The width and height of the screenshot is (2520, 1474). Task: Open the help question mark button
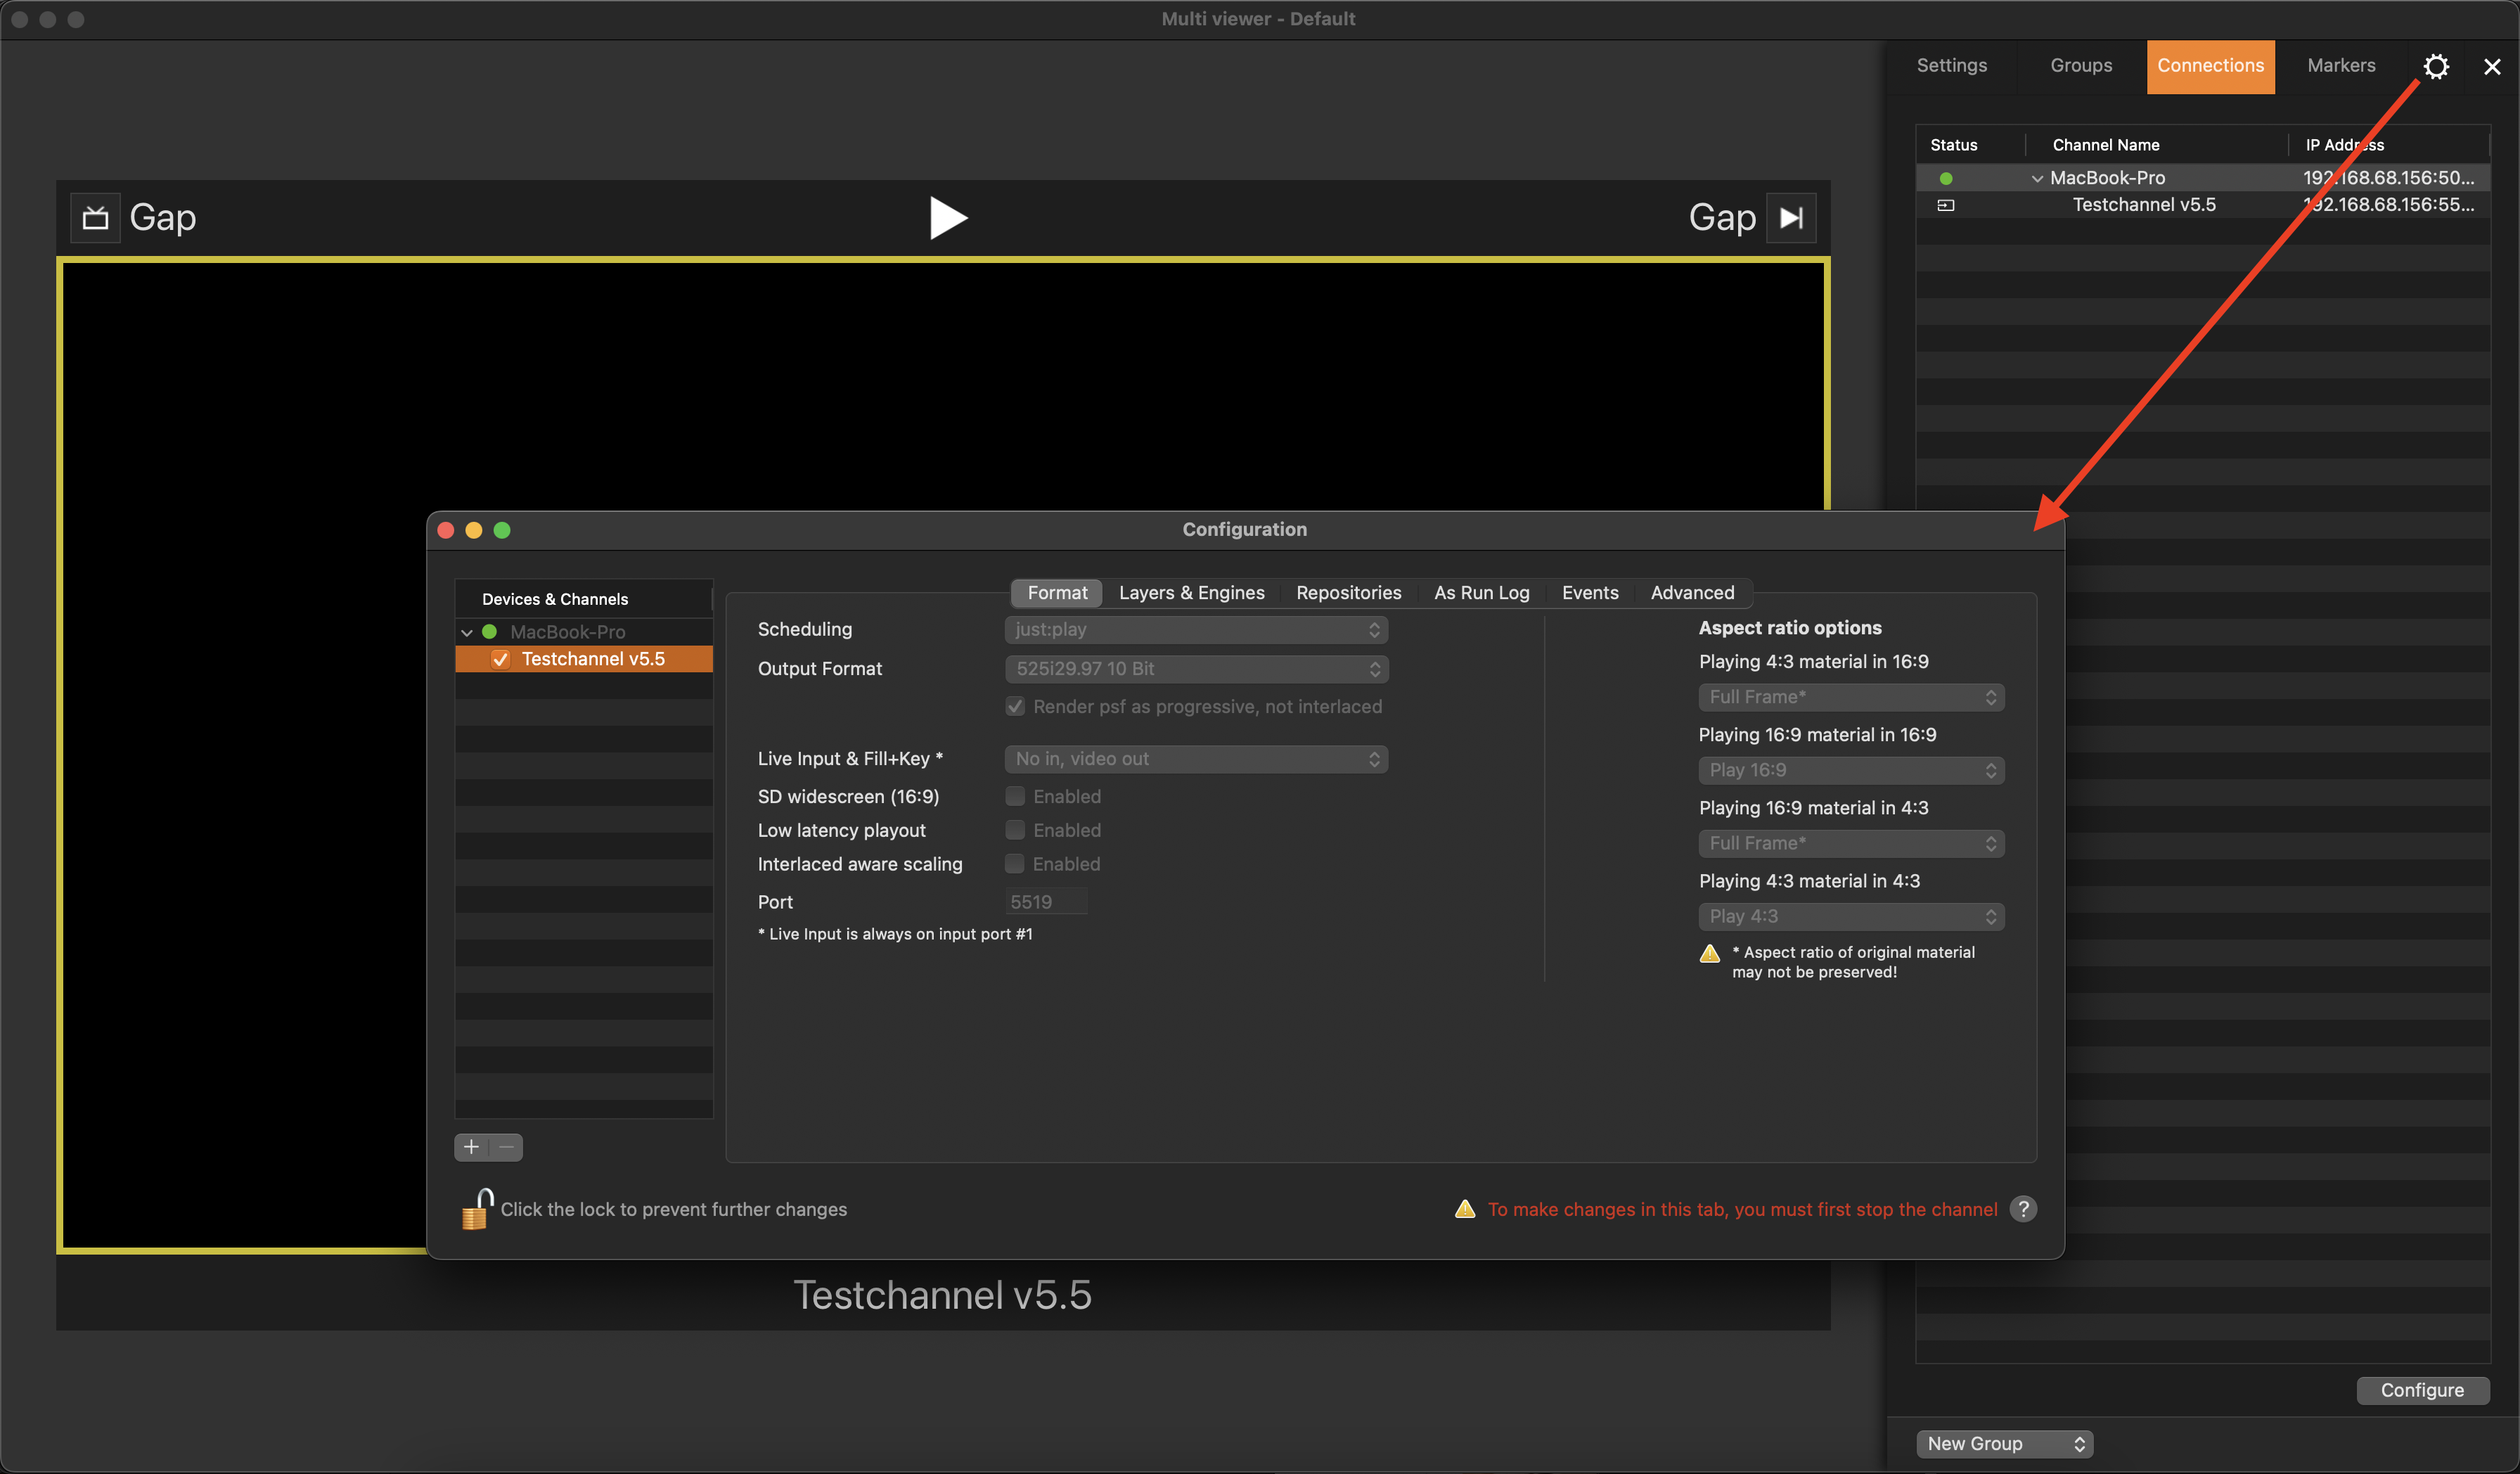coord(2023,1209)
